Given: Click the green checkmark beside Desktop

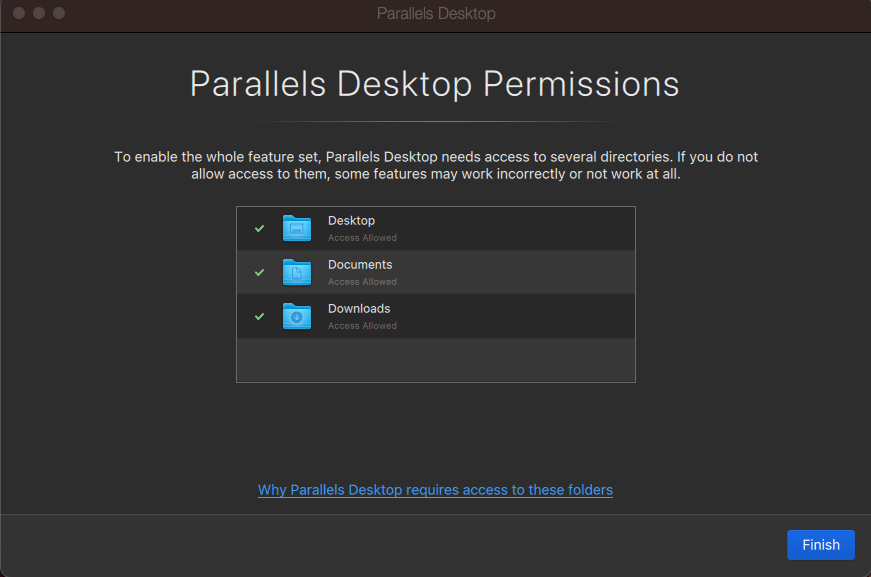Looking at the screenshot, I should [x=260, y=228].
